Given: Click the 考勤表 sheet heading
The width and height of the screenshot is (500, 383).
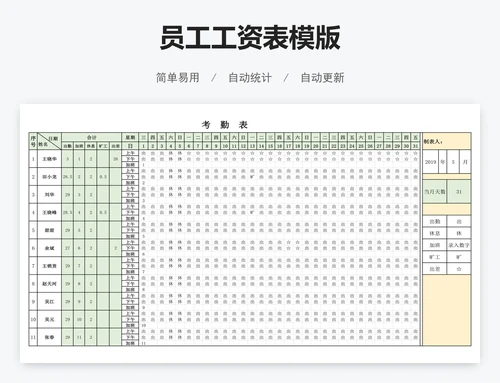Looking at the screenshot, I should (225, 125).
